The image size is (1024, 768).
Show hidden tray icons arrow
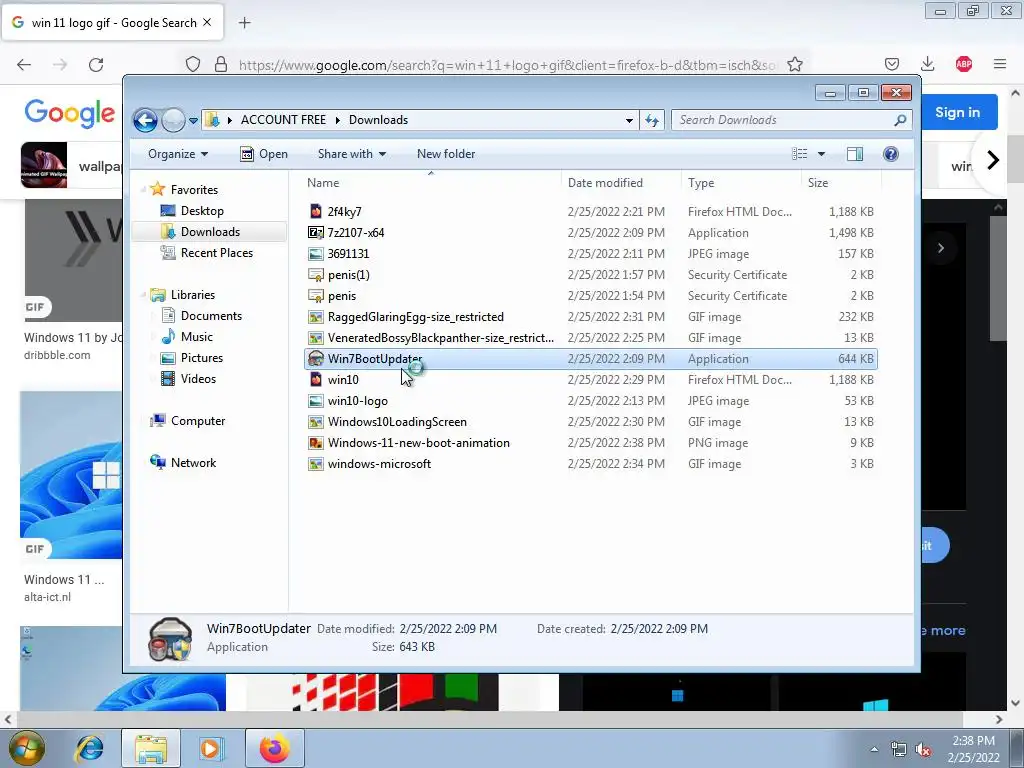[x=874, y=749]
